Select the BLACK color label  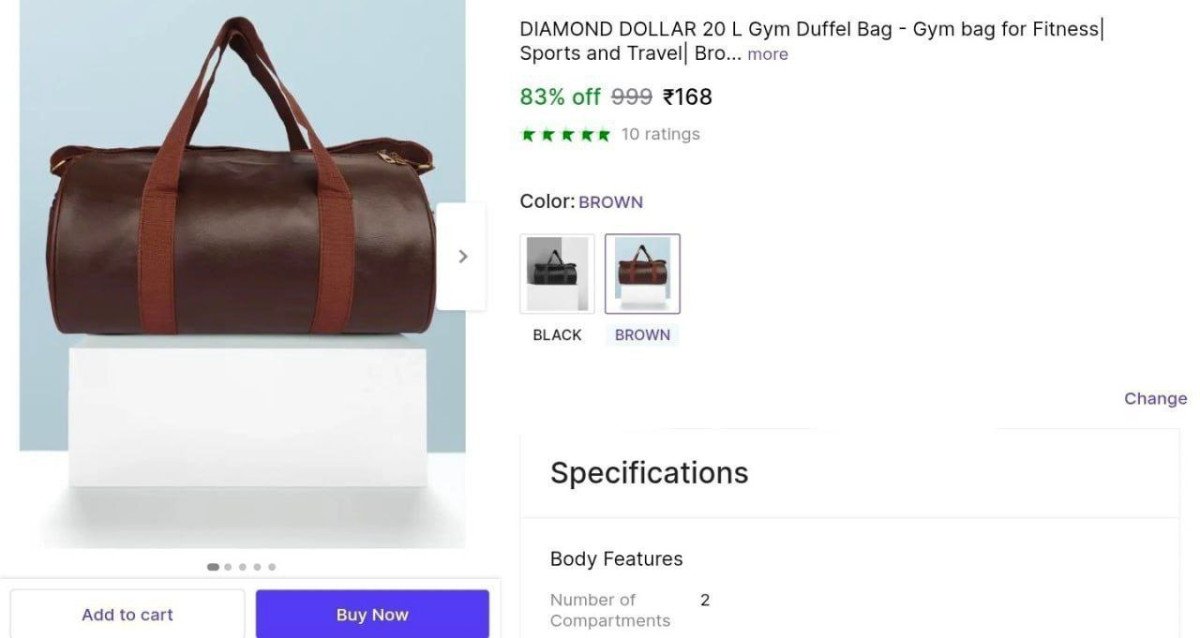pyautogui.click(x=557, y=335)
